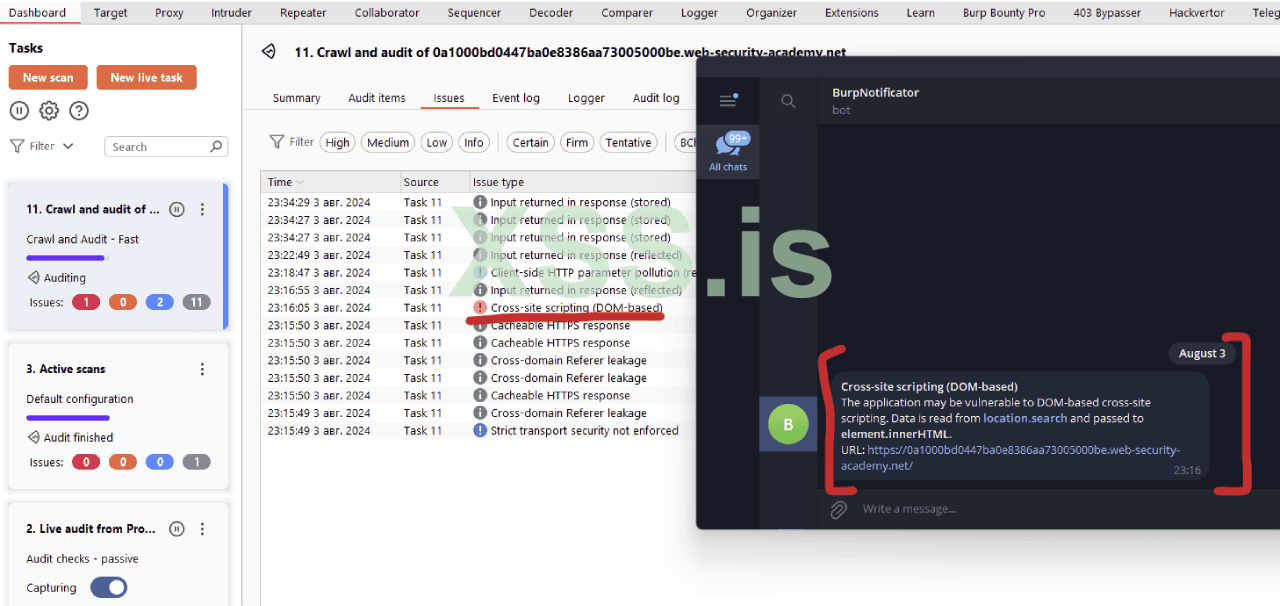The height and width of the screenshot is (606, 1280).
Task: Toggle the Medium severity filter
Action: point(388,143)
